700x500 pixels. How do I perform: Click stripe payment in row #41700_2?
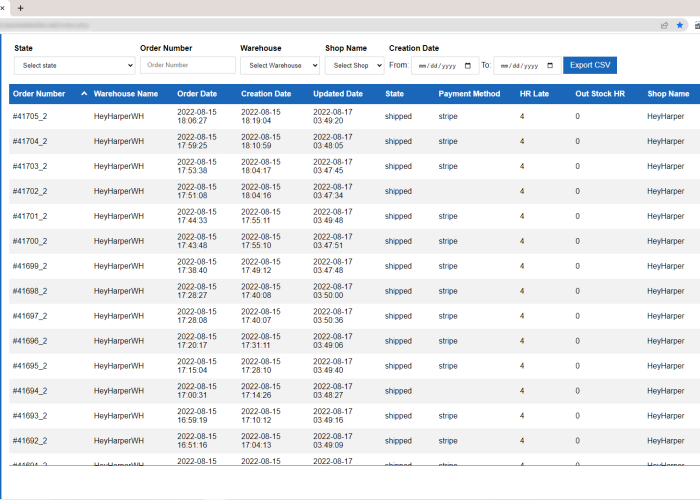[x=448, y=242]
